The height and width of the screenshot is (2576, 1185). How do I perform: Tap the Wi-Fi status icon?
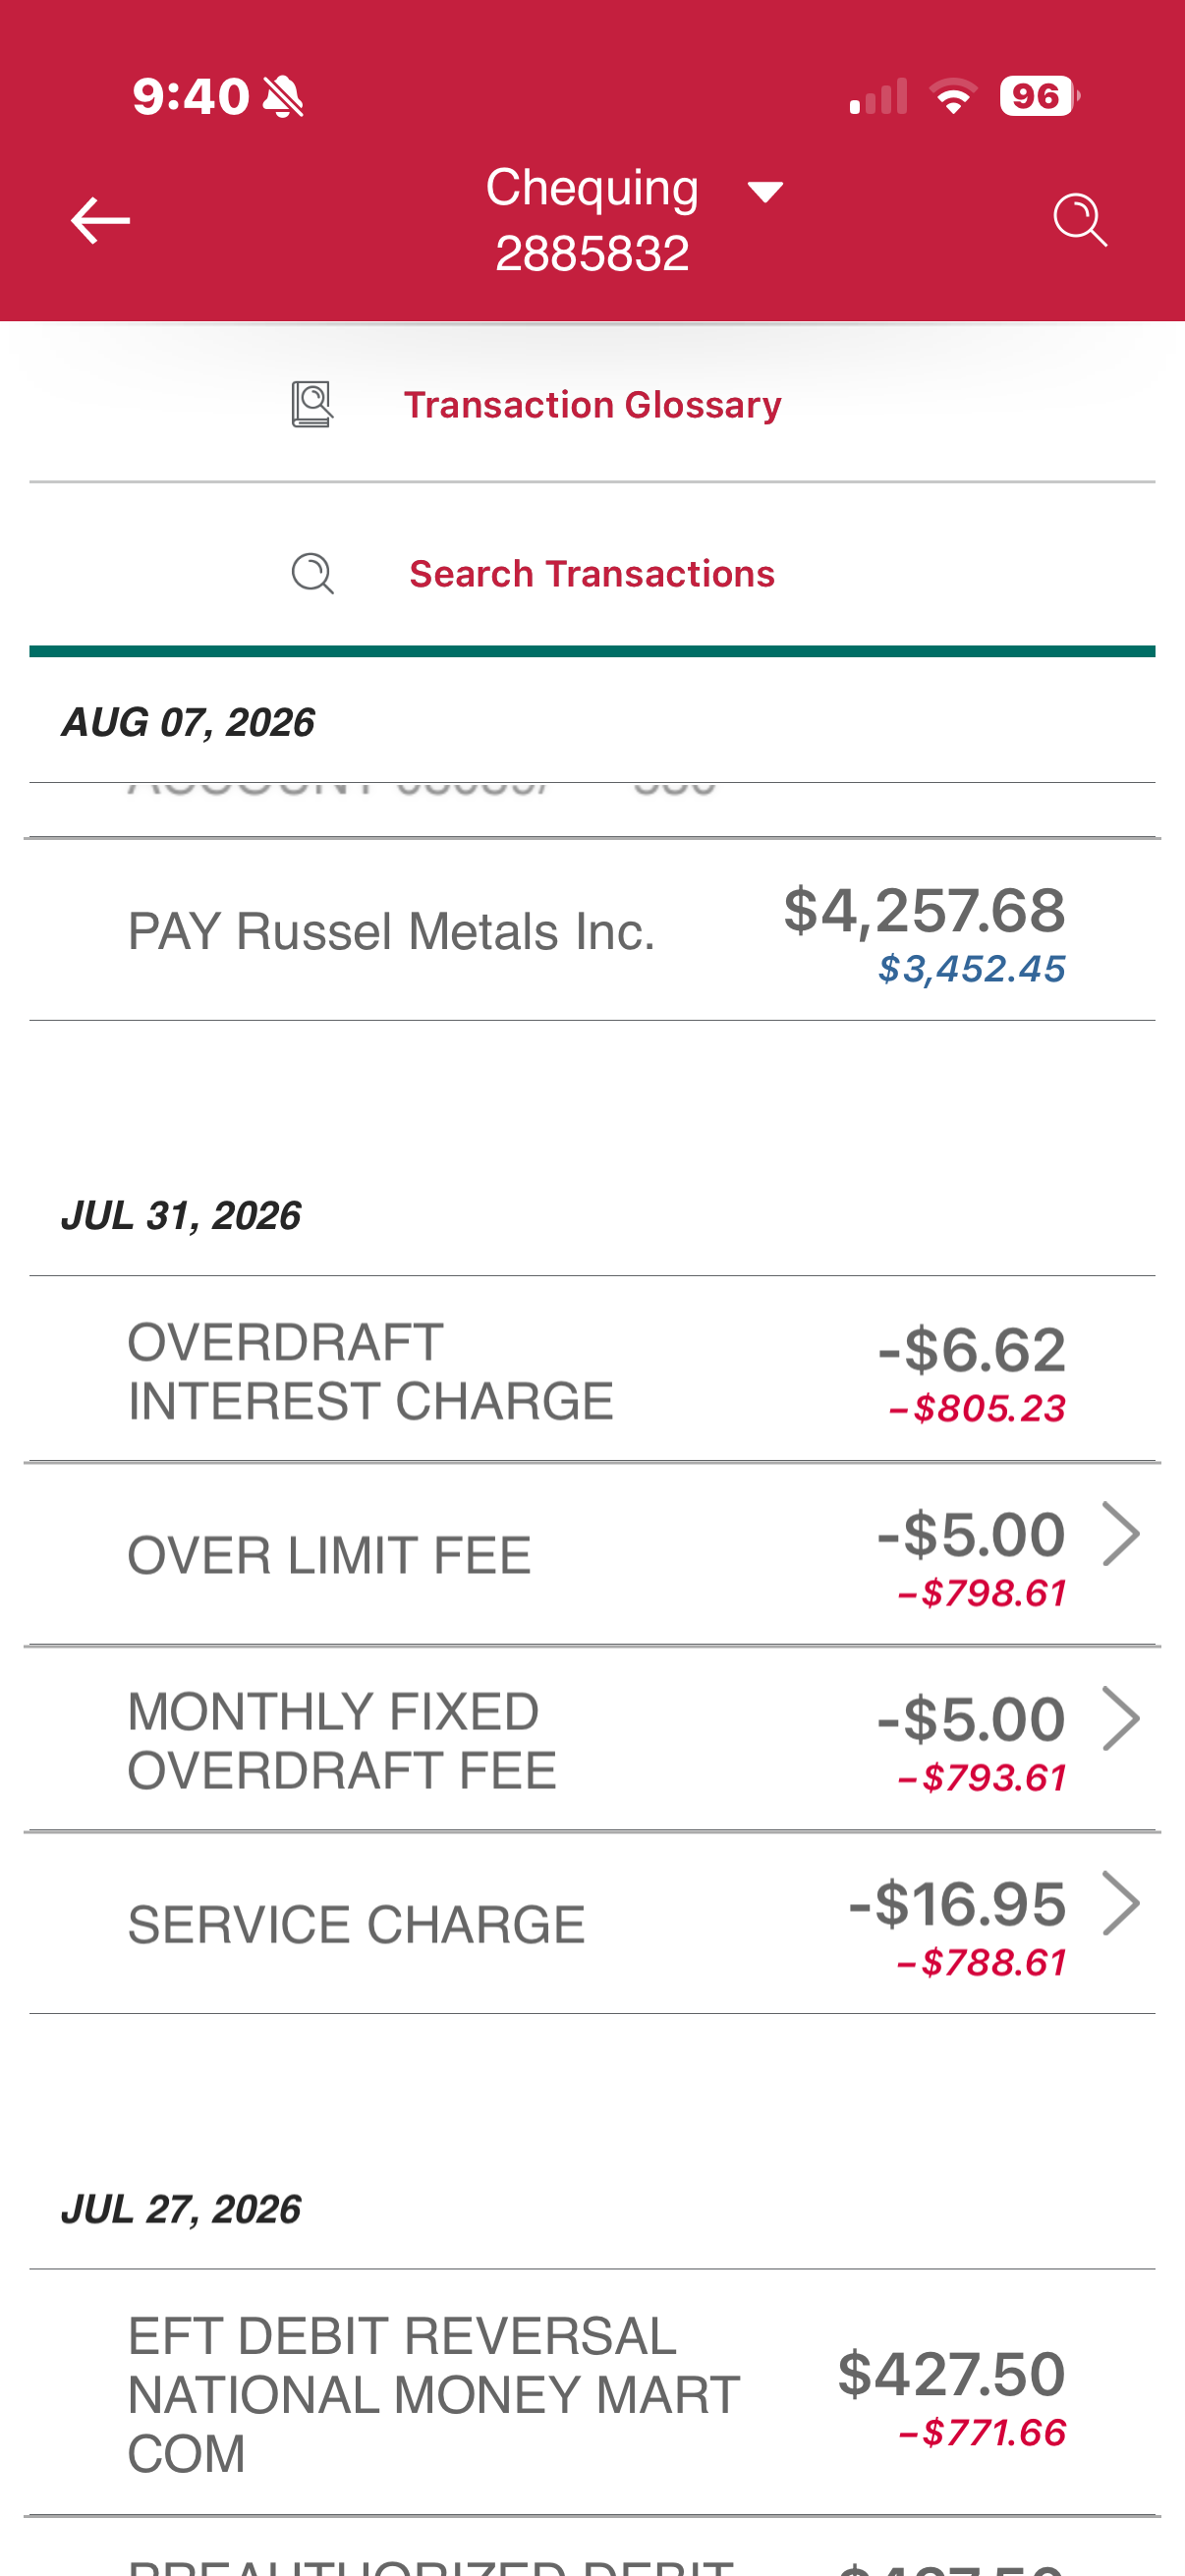(x=953, y=96)
